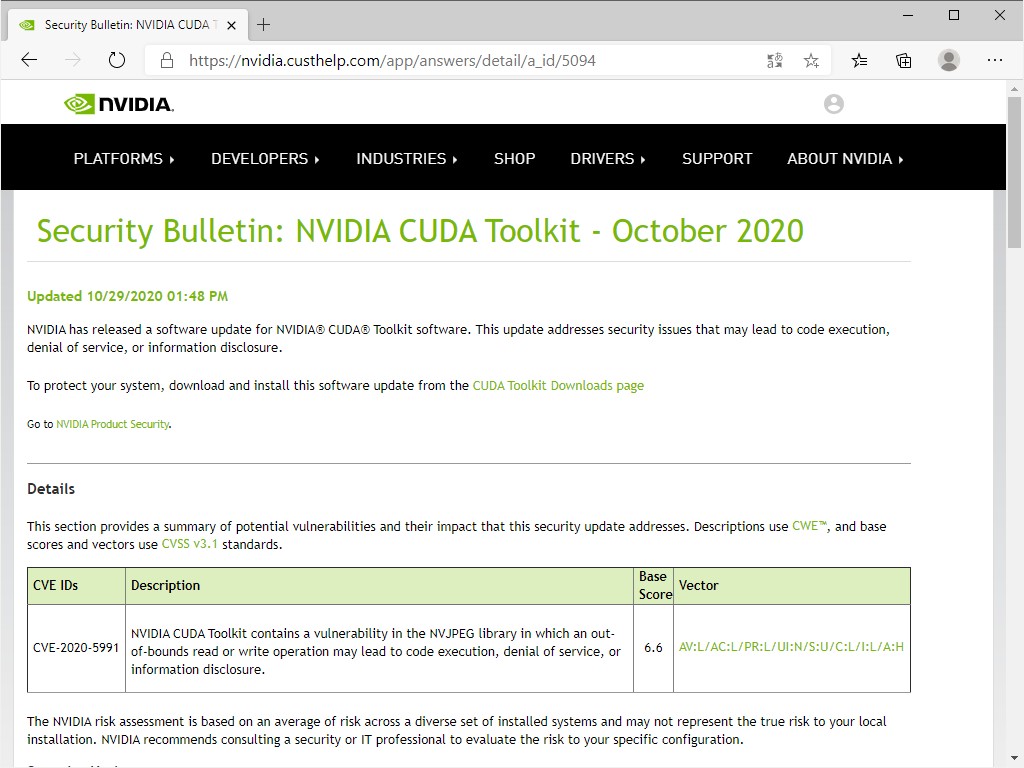Click the Base Score column header
The width and height of the screenshot is (1024, 768).
click(x=653, y=586)
